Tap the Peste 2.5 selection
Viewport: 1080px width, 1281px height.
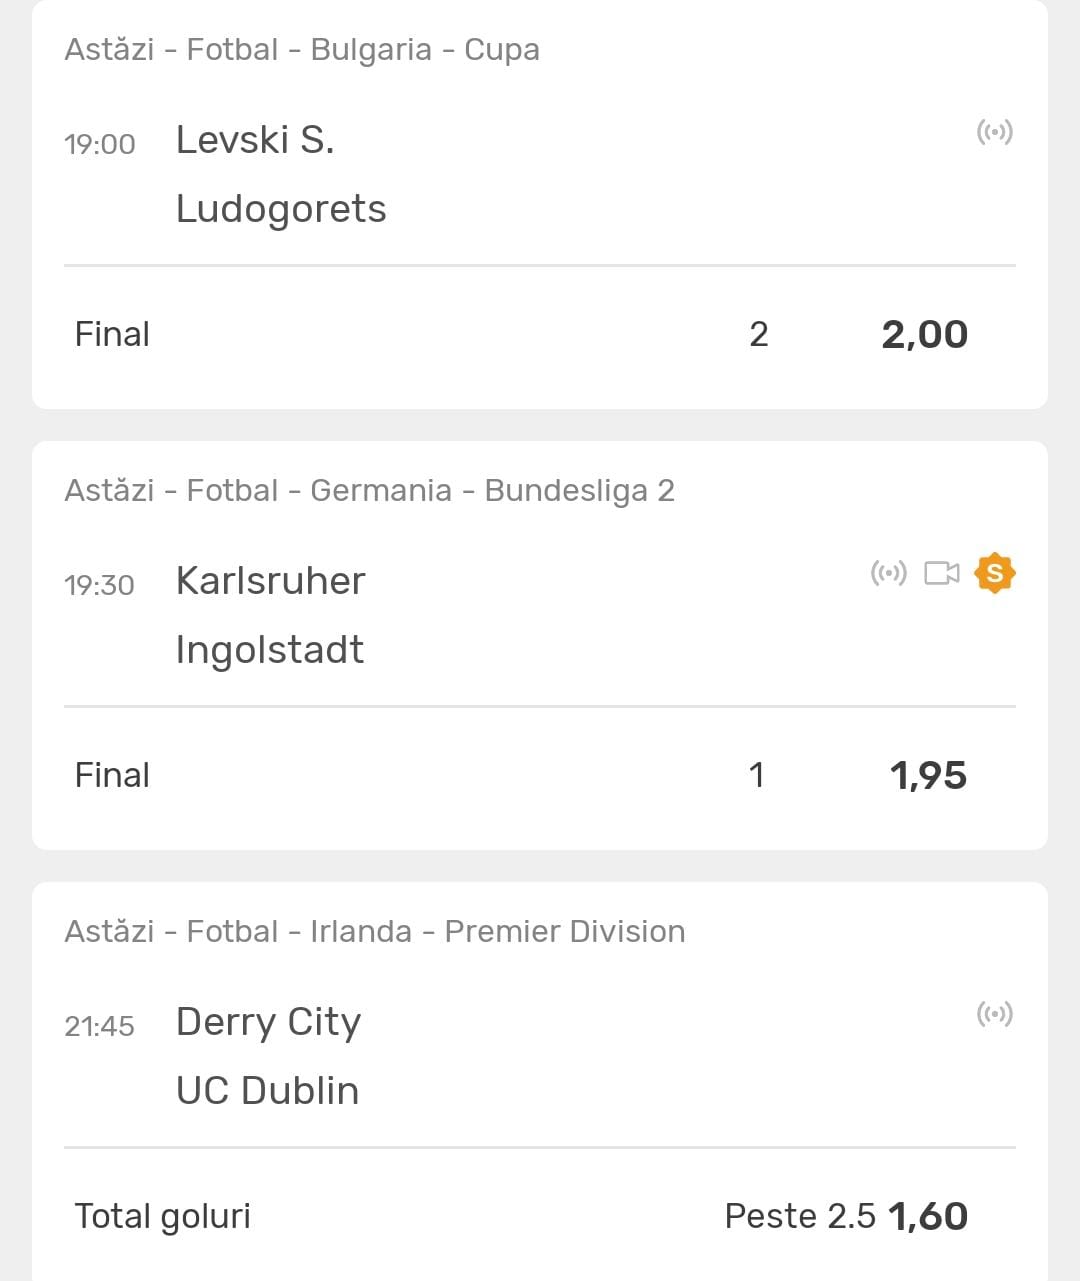pos(799,1216)
